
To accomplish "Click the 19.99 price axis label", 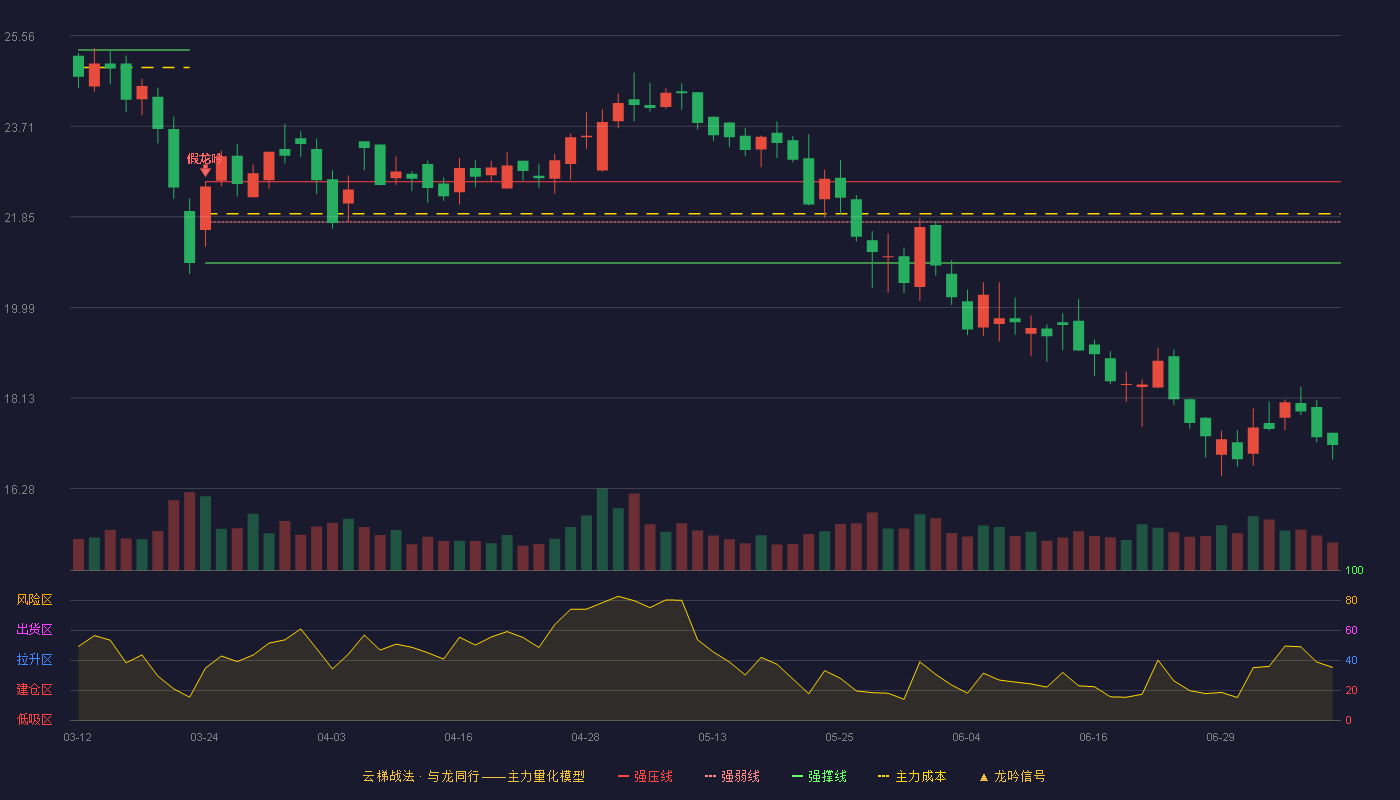I will tap(19, 308).
